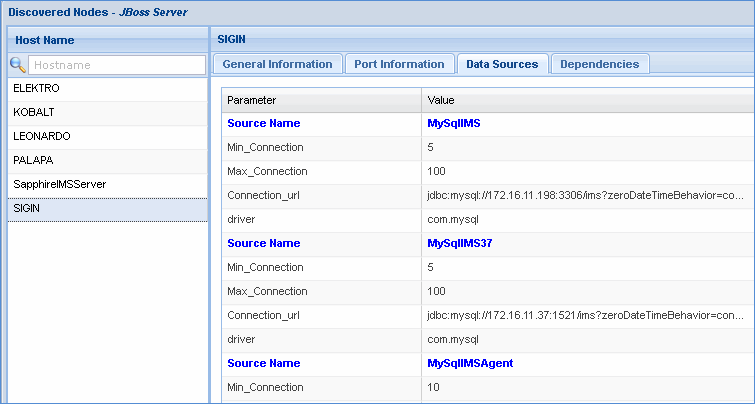This screenshot has width=755, height=404.
Task: Select the KOBALT host
Action: pos(33,112)
